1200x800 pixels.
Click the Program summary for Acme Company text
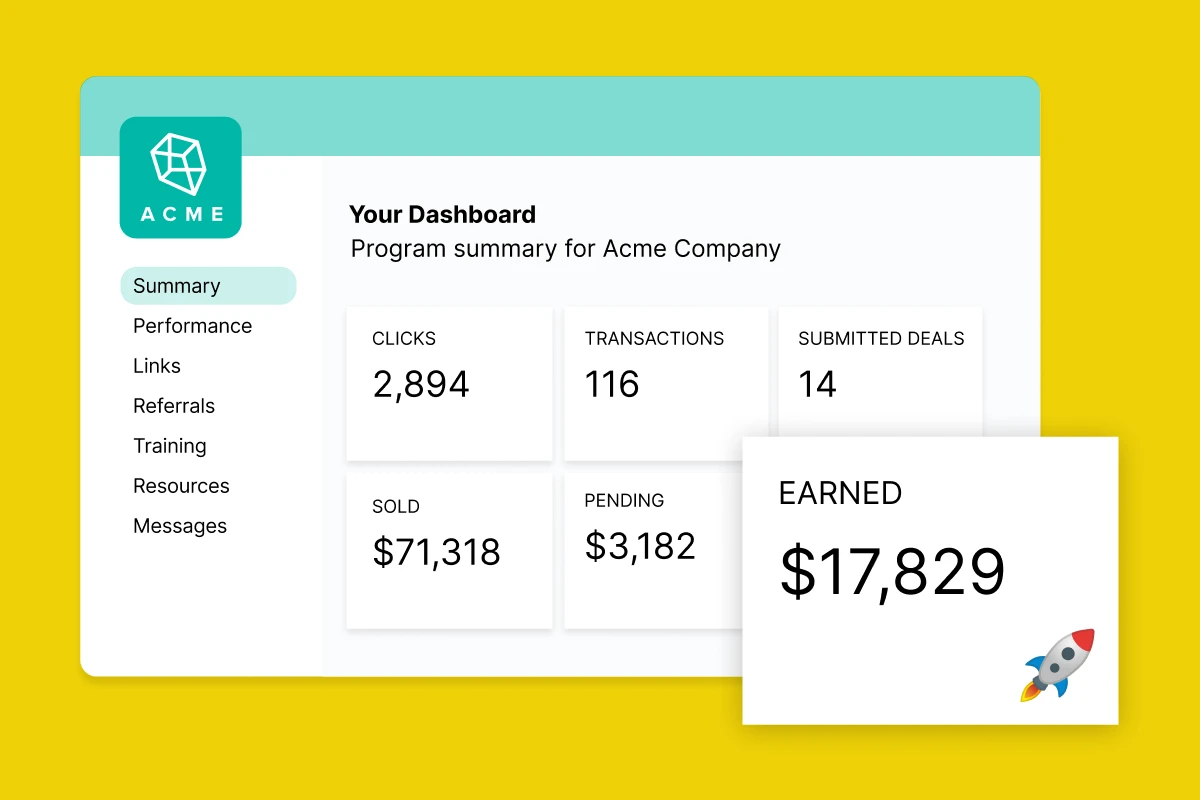(565, 249)
